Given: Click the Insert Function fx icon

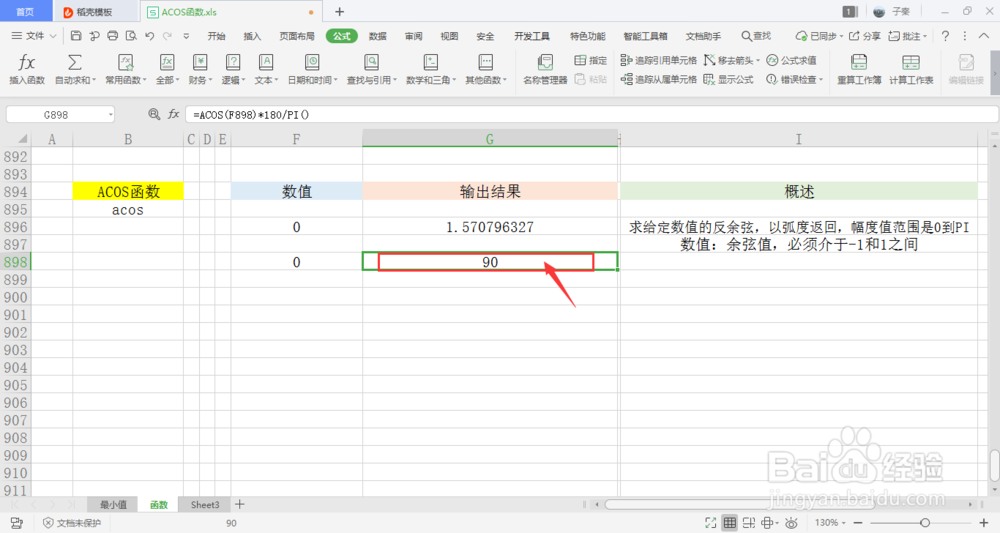Looking at the screenshot, I should tap(26, 63).
